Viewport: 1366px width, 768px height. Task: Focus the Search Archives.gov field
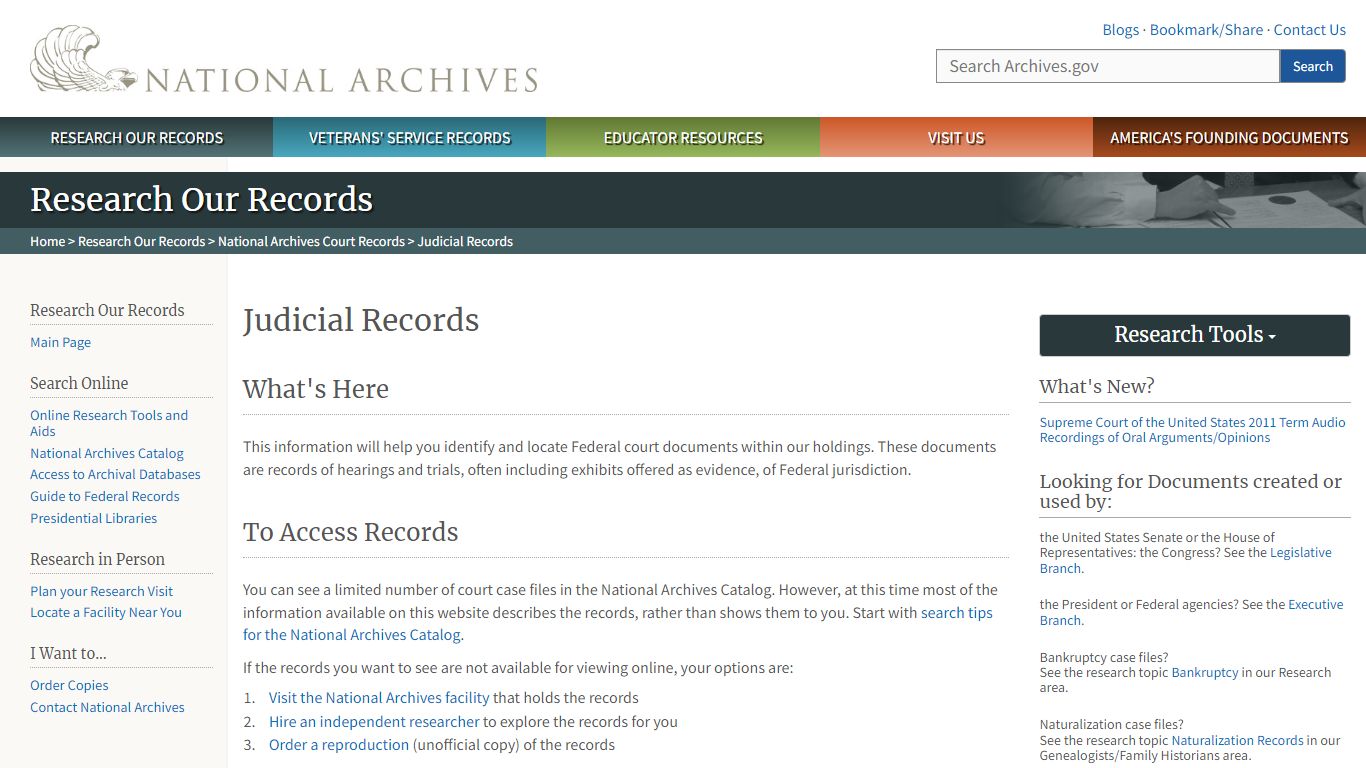pyautogui.click(x=1108, y=66)
